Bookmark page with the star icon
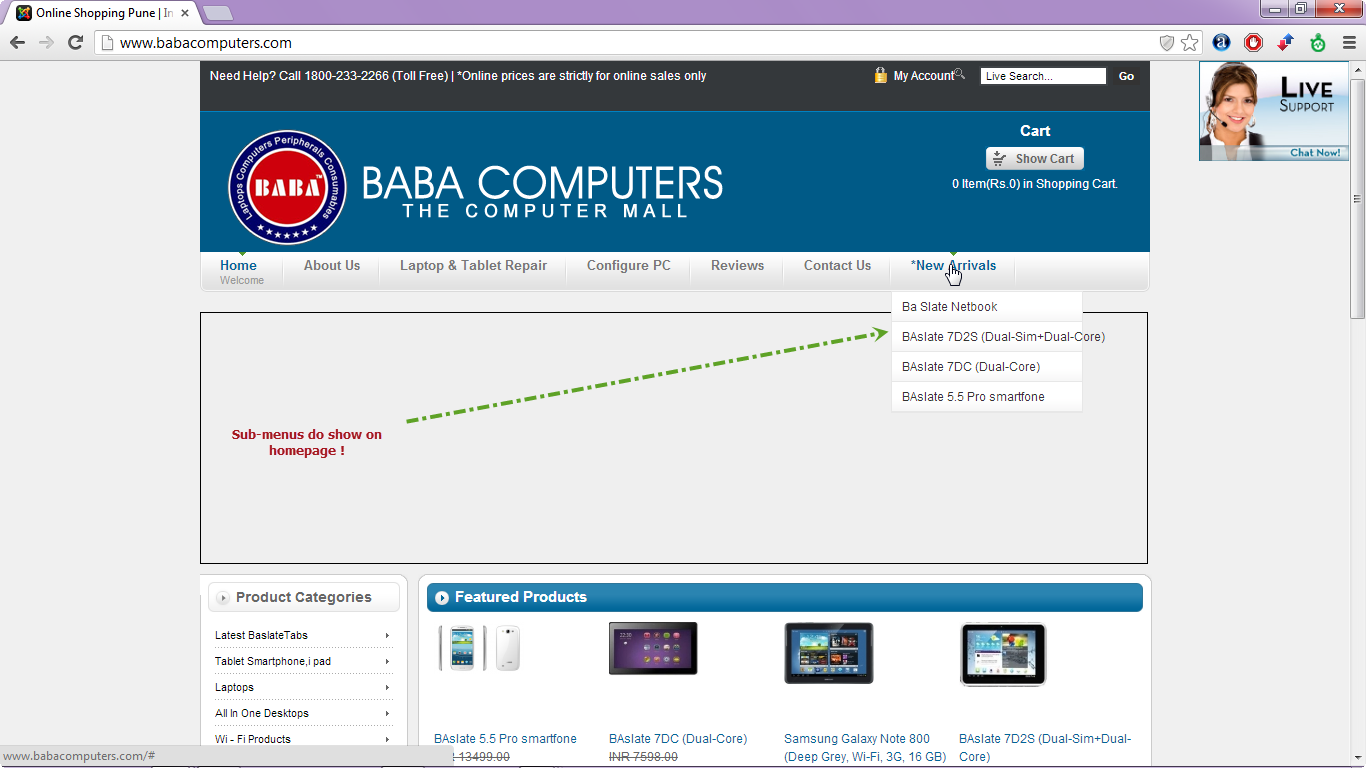Image resolution: width=1366 pixels, height=768 pixels. (1189, 43)
